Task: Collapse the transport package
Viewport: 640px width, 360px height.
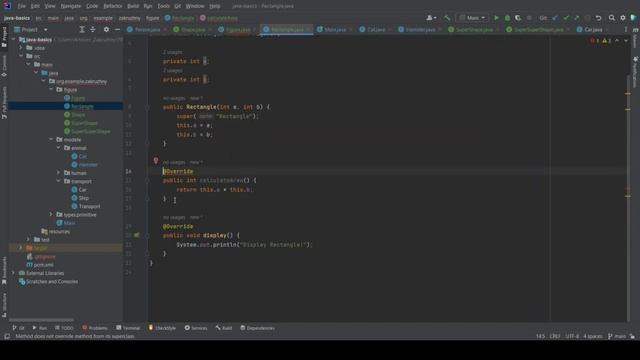Action: click(x=59, y=181)
